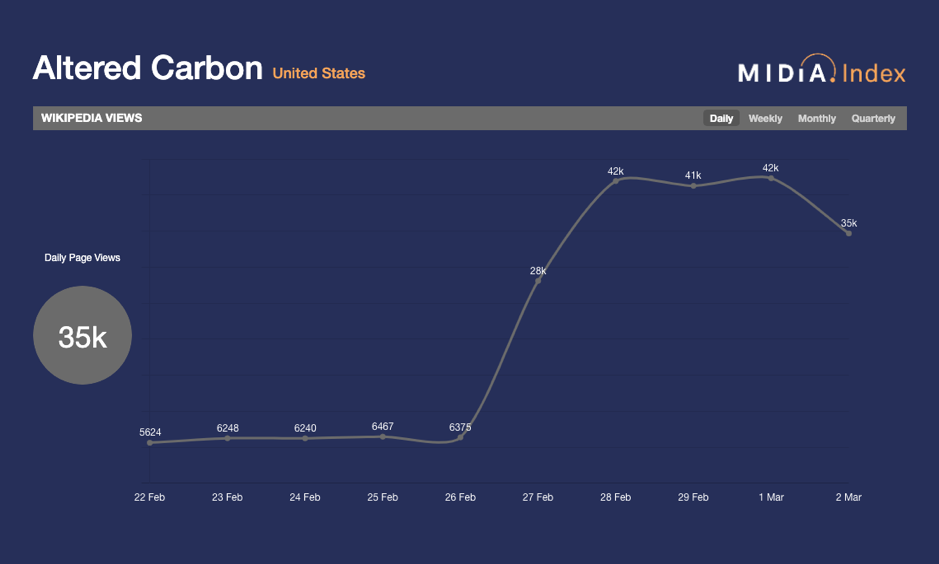Click the 24 Feb axis label
This screenshot has width=939, height=564.
[305, 497]
